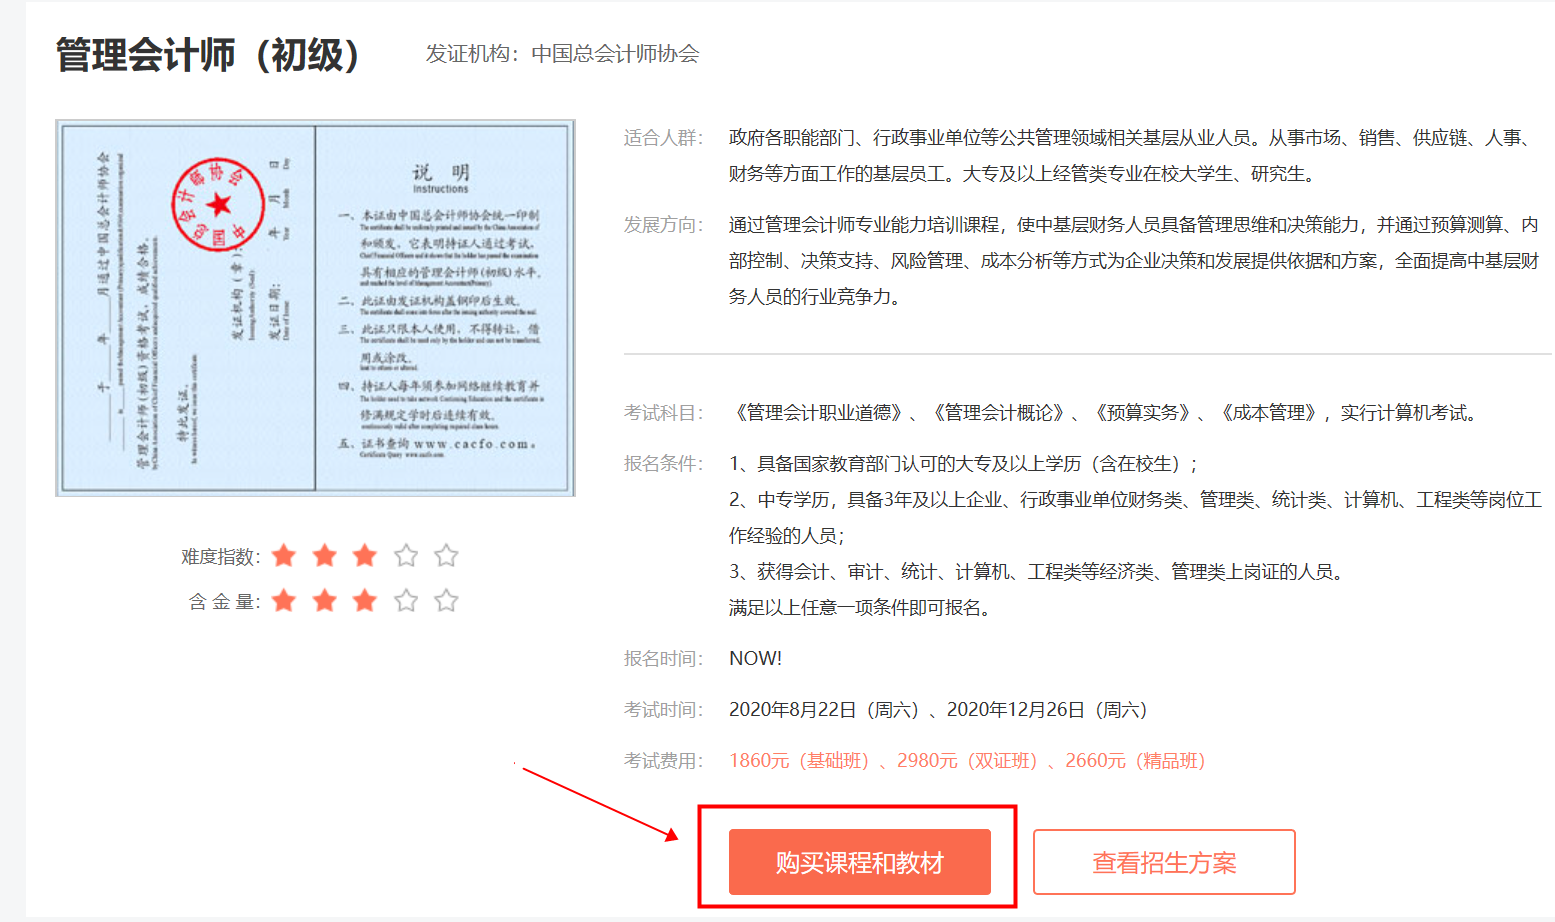1555x922 pixels.
Task: Click the 适合人群 label
Action: click(663, 138)
